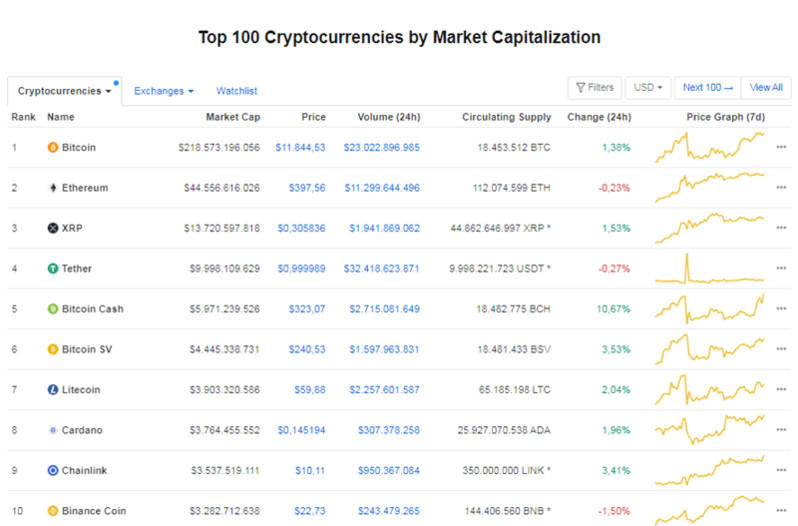Click the Litecoin logo icon
This screenshot has height=526, width=798.
point(53,390)
